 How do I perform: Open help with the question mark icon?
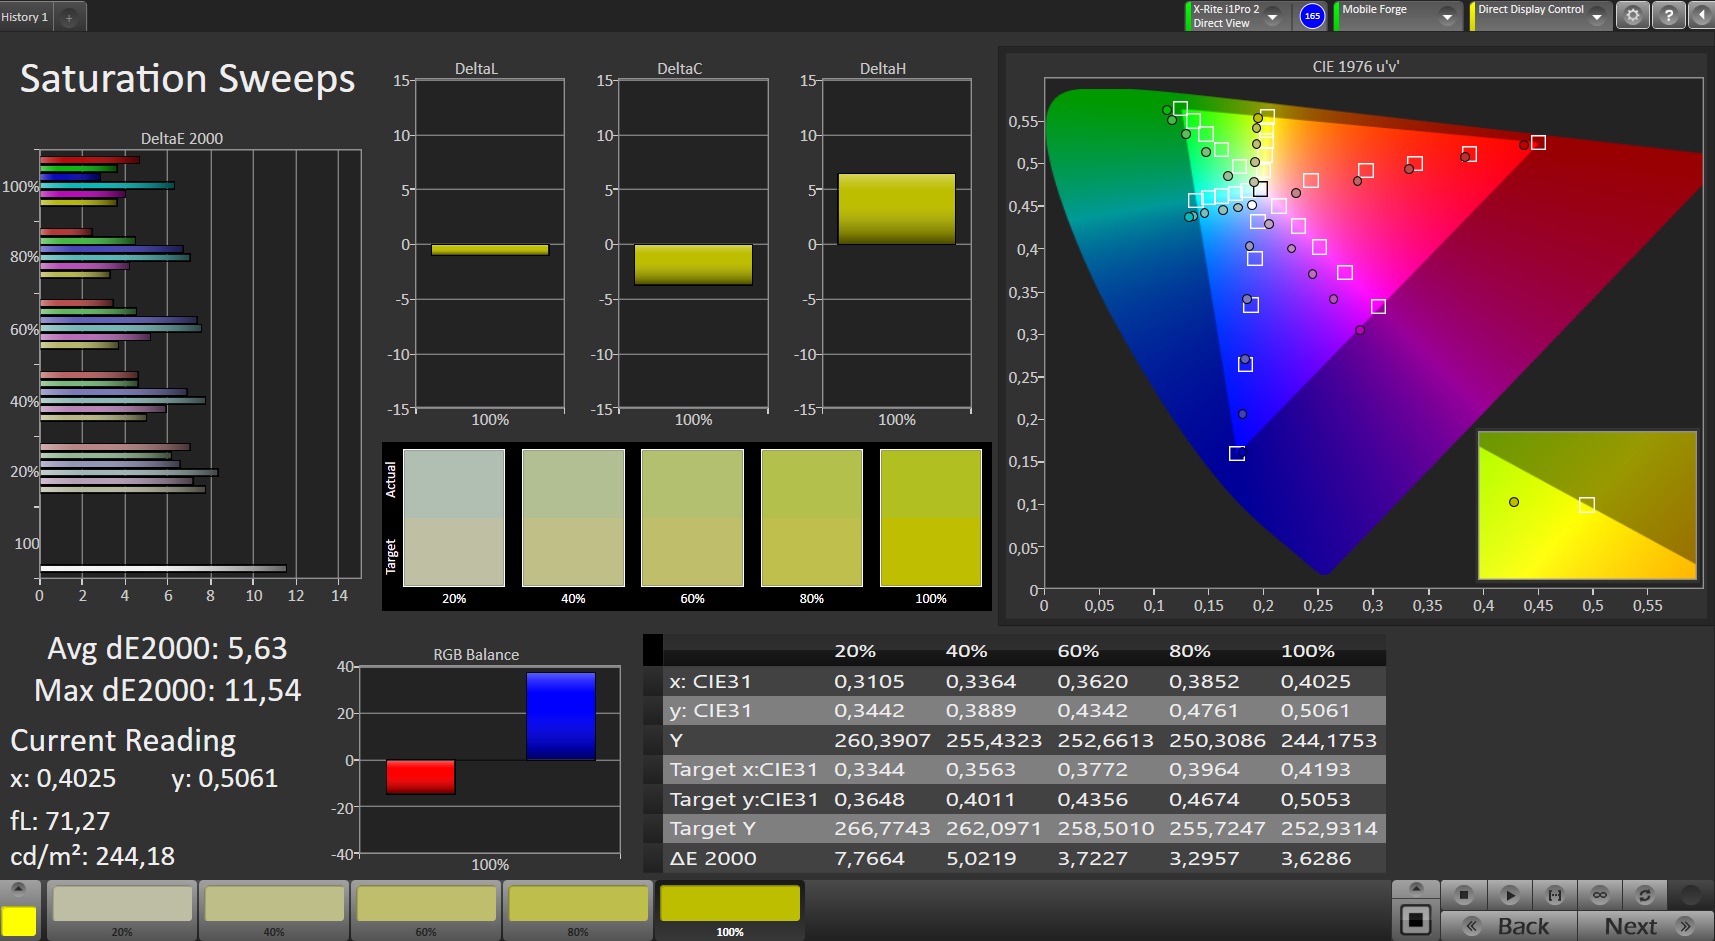[1668, 16]
